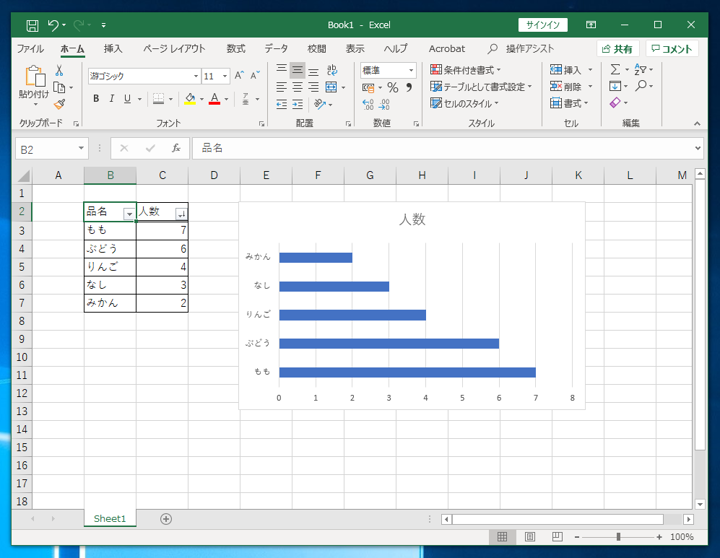This screenshot has height=558, width=720.
Task: Switch to the ページ レイアウト tab
Action: [174, 49]
